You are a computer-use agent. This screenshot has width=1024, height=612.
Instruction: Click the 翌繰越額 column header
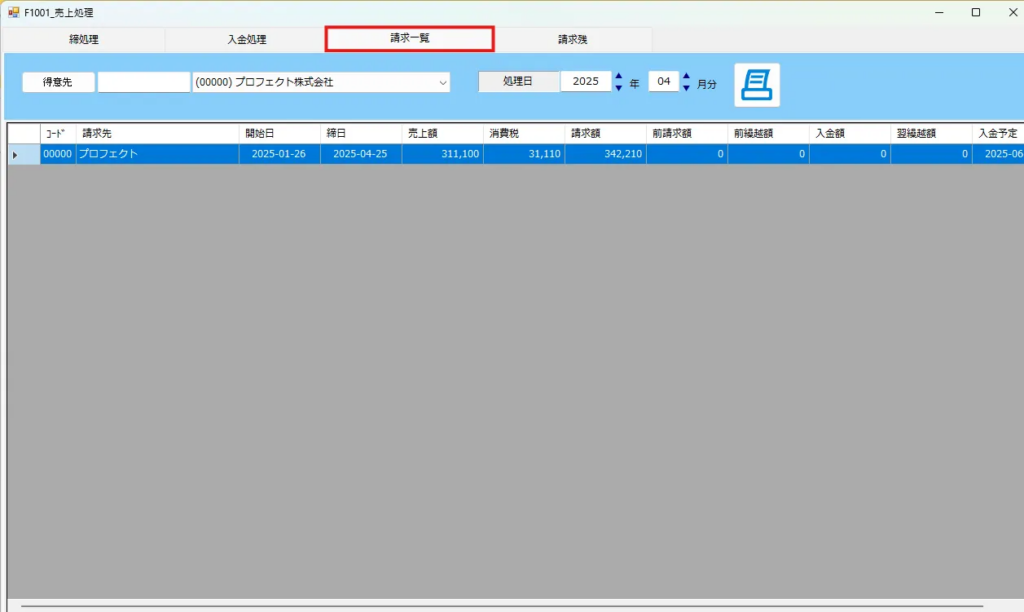tap(931, 133)
